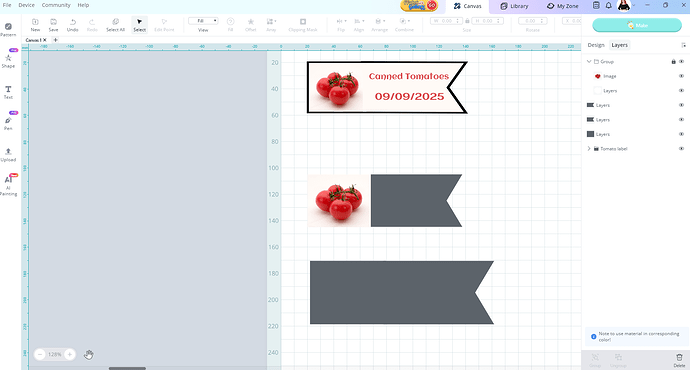Expand the Tomato label group
This screenshot has height=370, width=690.
[x=589, y=149]
